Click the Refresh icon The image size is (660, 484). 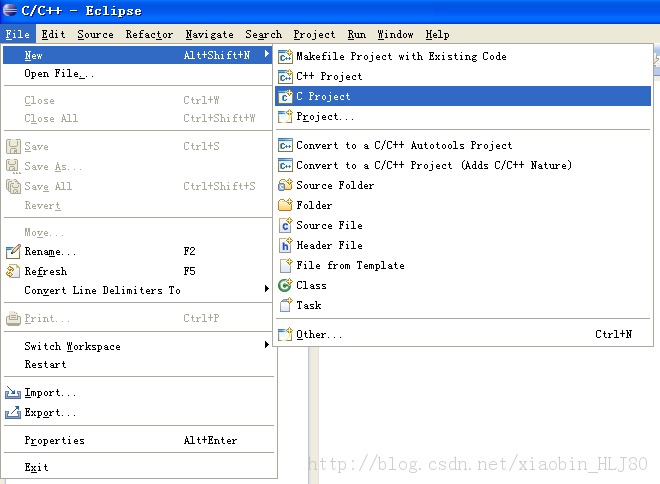pyautogui.click(x=13, y=271)
